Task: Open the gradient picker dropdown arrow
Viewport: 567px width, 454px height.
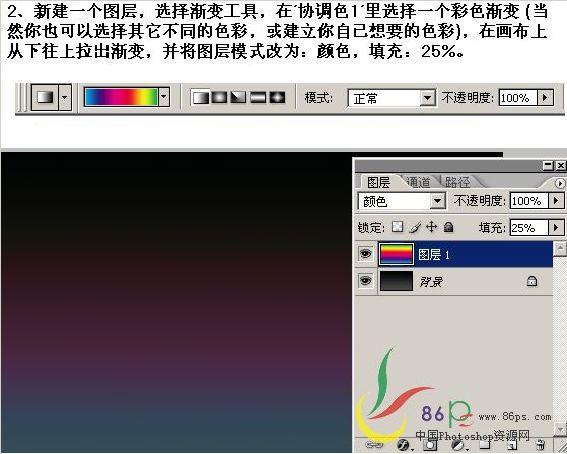Action: coord(164,97)
